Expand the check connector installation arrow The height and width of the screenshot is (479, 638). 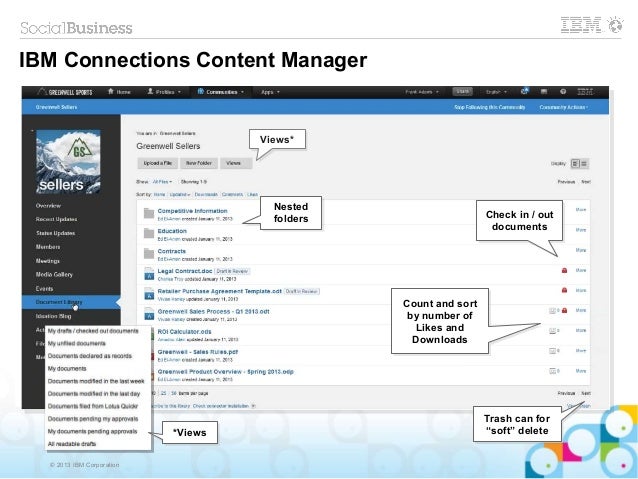[x=253, y=406]
